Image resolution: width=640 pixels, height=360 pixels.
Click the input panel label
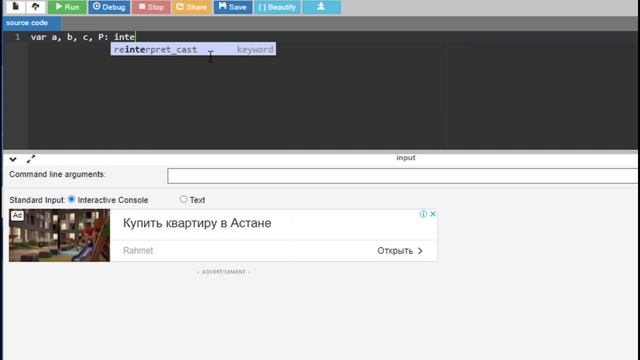point(406,158)
